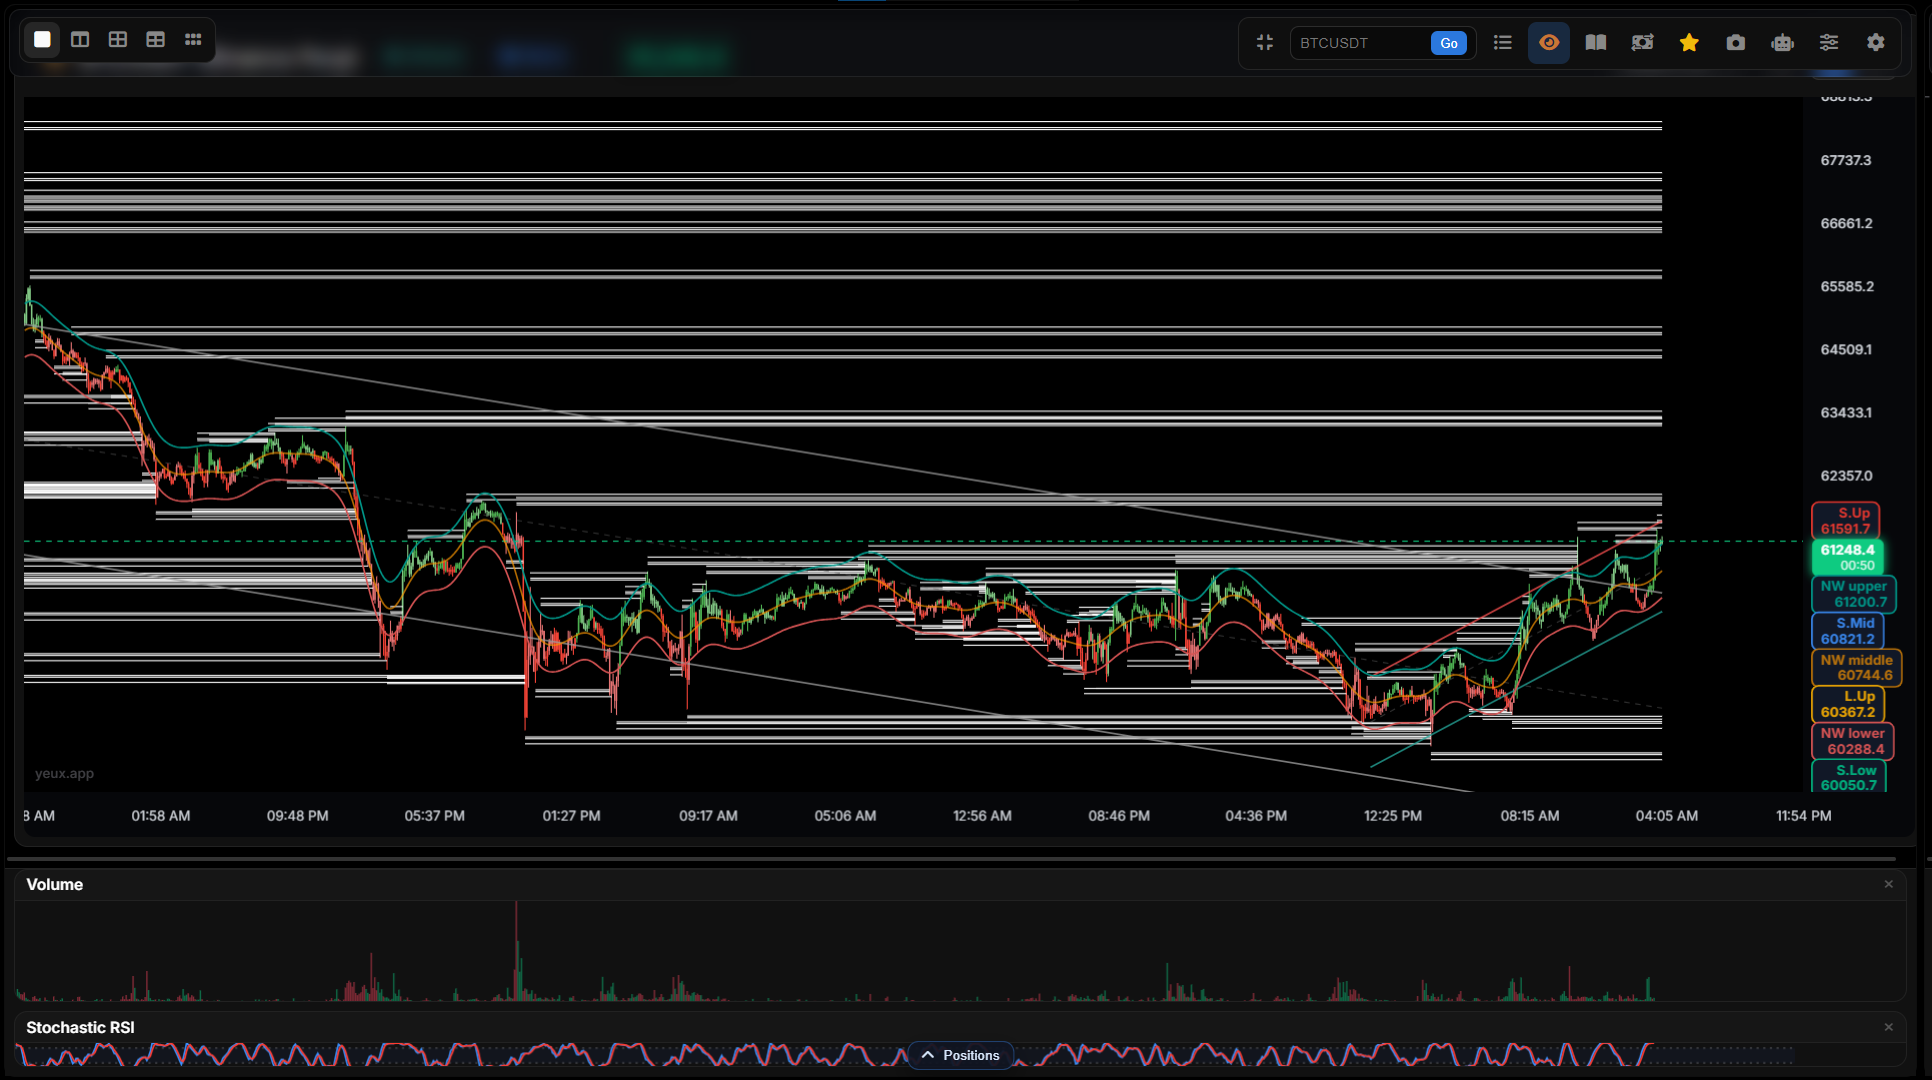1932x1080 pixels.
Task: Click the 01:27 PM time axis label
Action: pyautogui.click(x=572, y=816)
